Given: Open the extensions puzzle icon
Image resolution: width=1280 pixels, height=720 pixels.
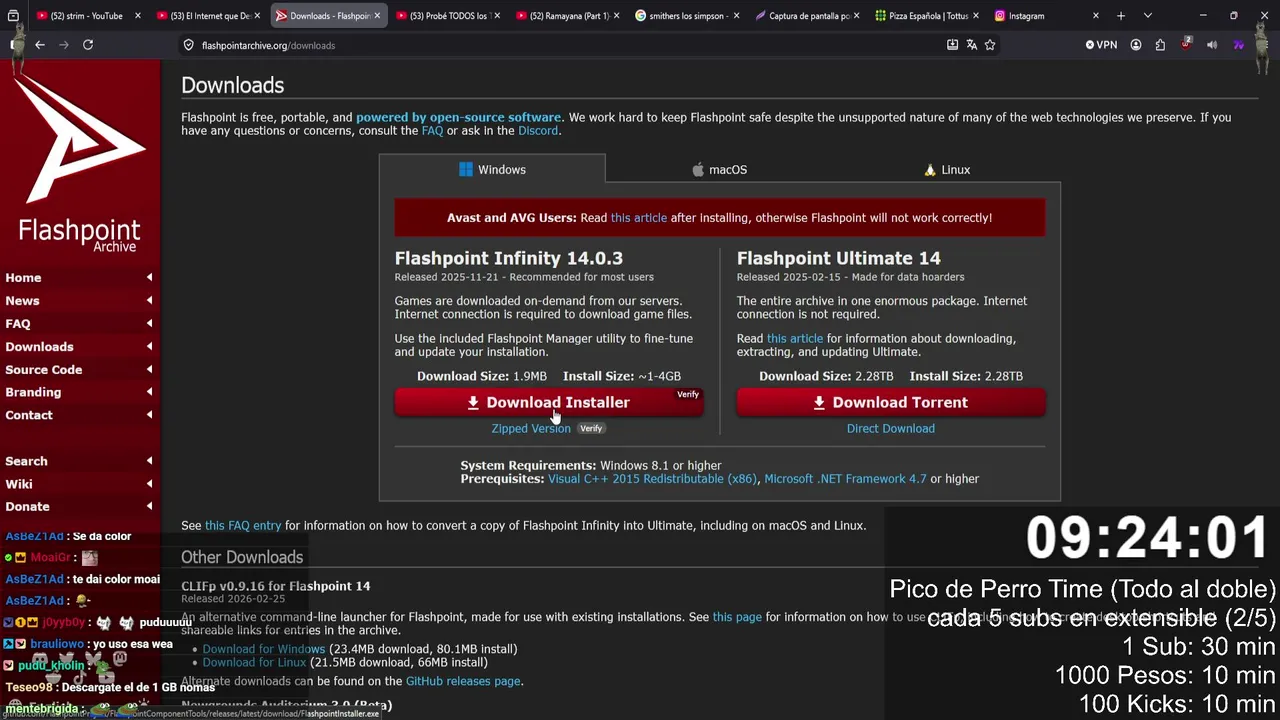Looking at the screenshot, I should (1160, 45).
